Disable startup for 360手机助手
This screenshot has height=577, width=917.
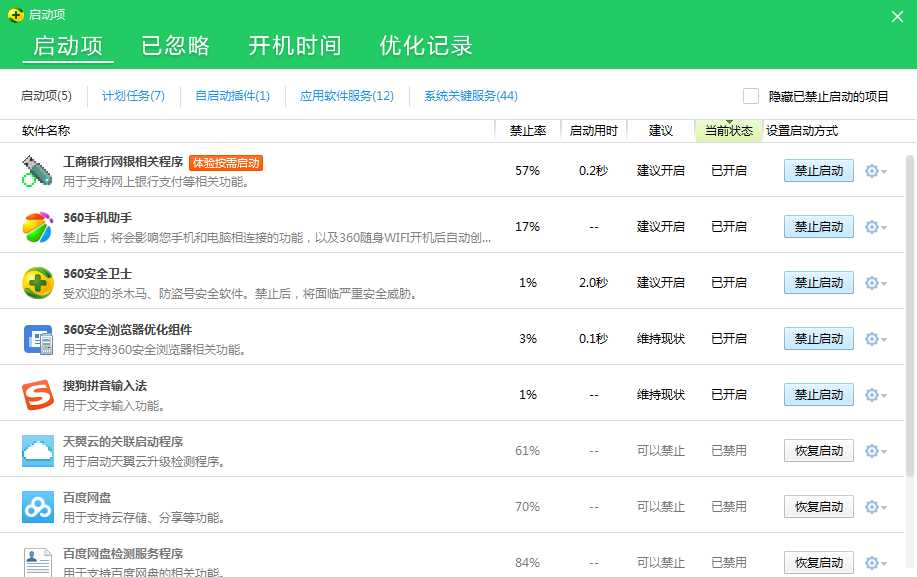(x=818, y=226)
